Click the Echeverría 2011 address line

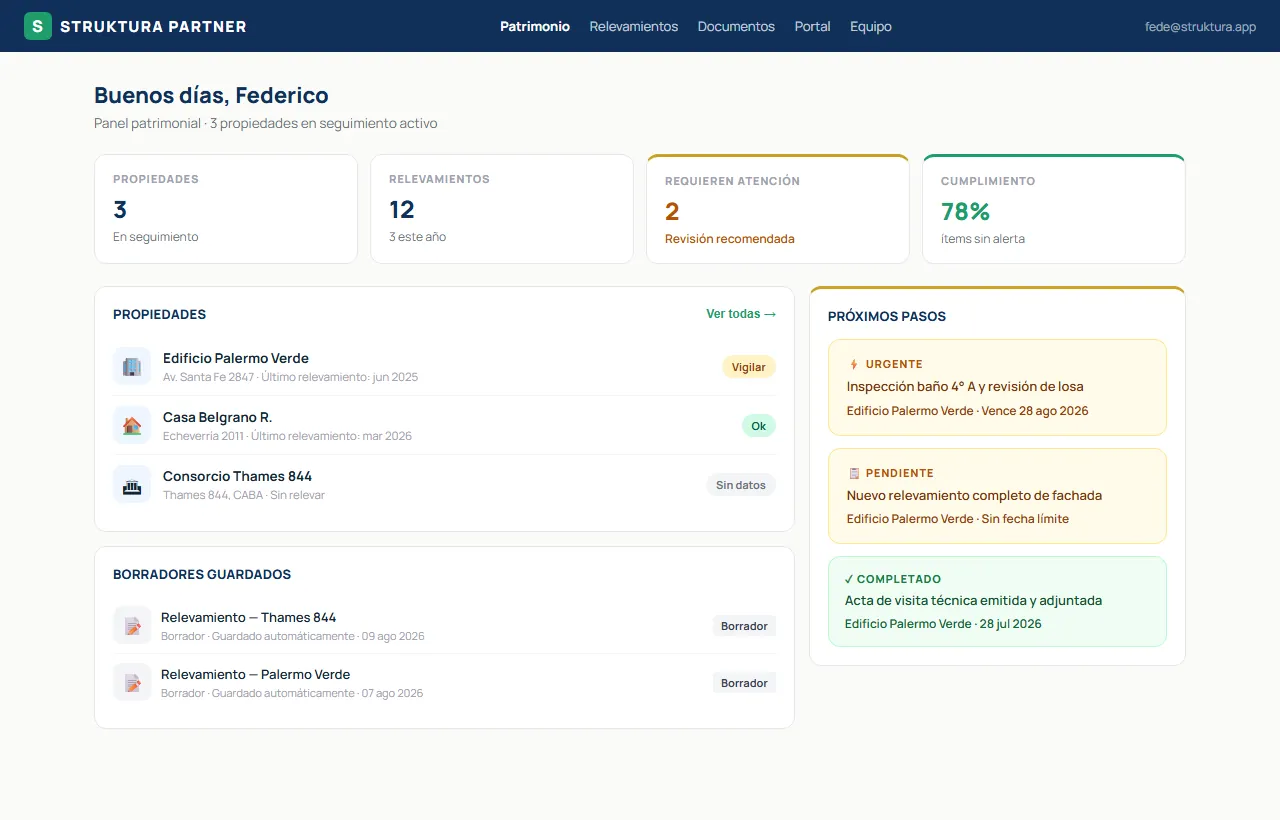287,437
